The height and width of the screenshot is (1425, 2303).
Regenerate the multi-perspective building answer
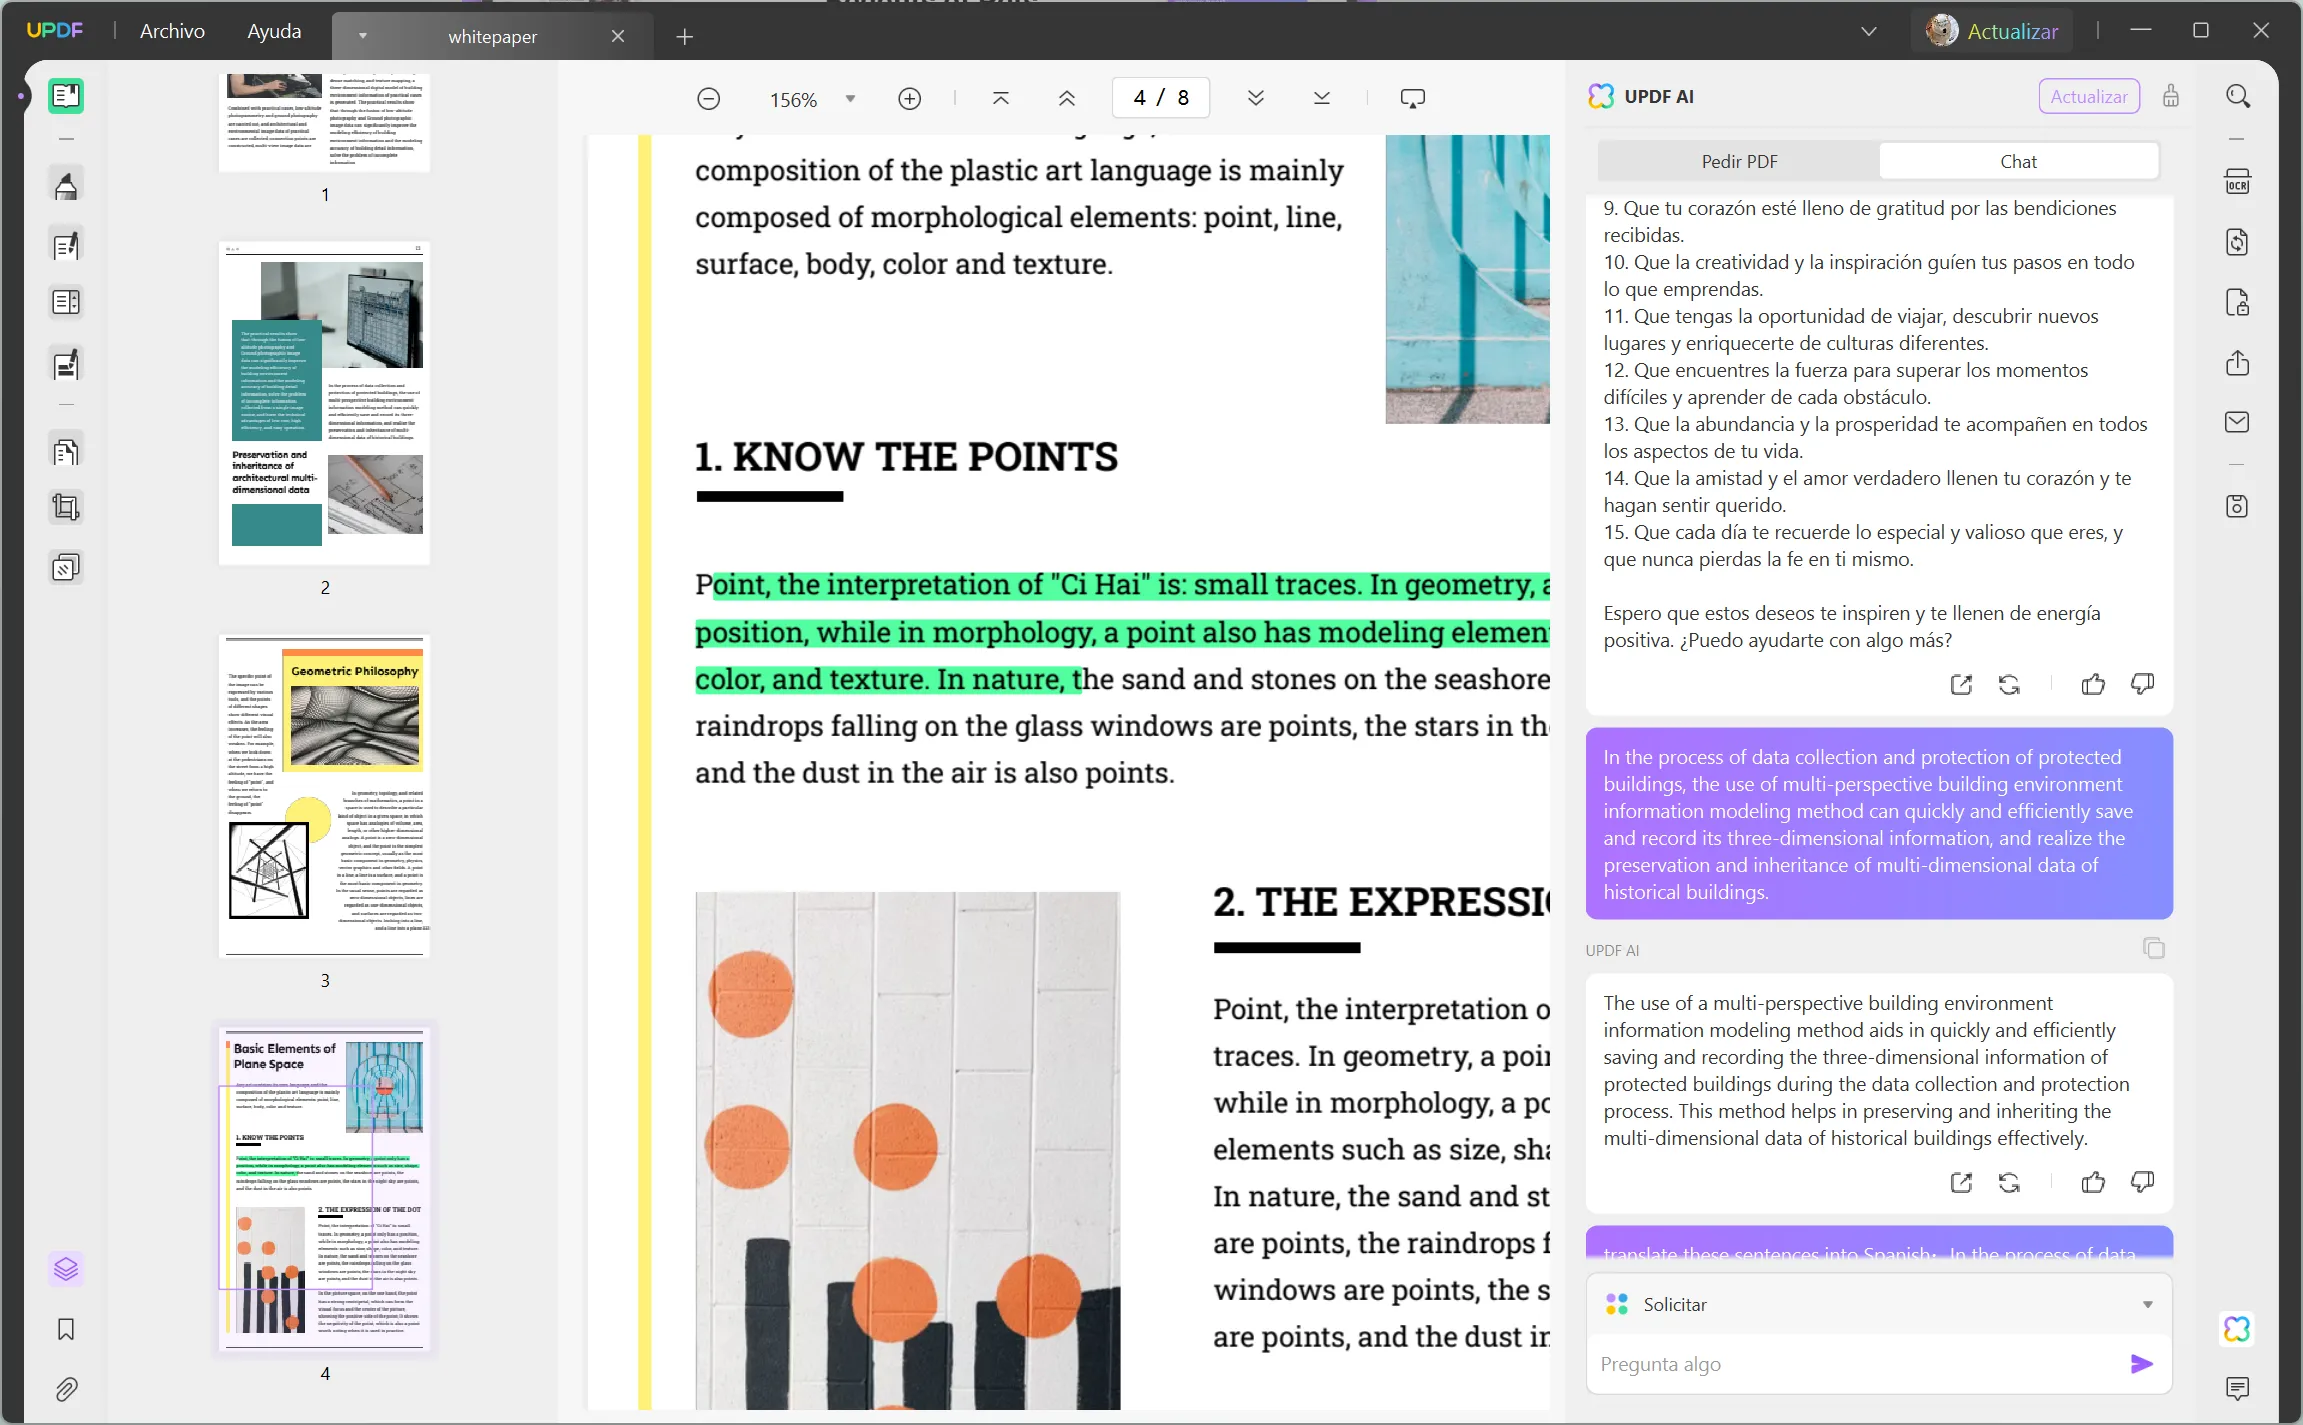click(2010, 1183)
